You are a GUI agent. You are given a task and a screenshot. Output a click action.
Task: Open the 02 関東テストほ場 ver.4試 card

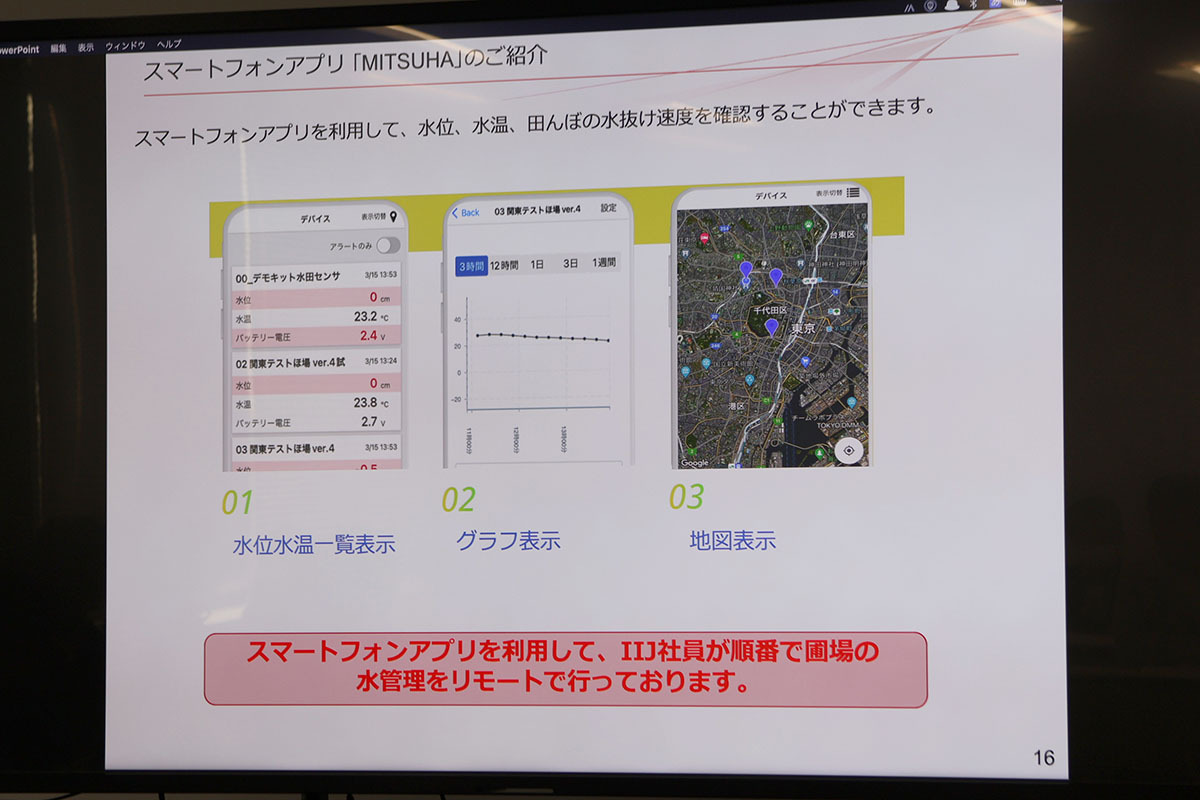coord(317,391)
